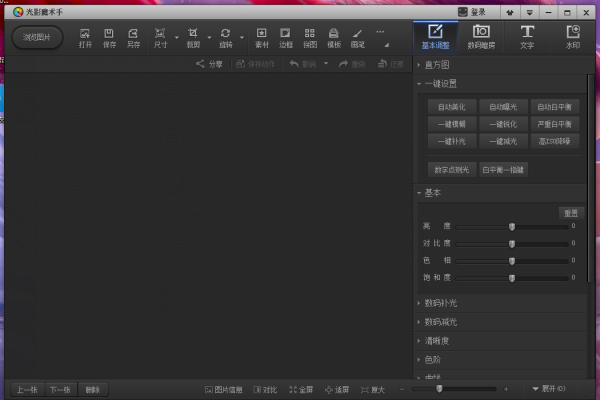The height and width of the screenshot is (400, 600).
Task: Expand the 清晰度 panel section
Action: point(441,341)
